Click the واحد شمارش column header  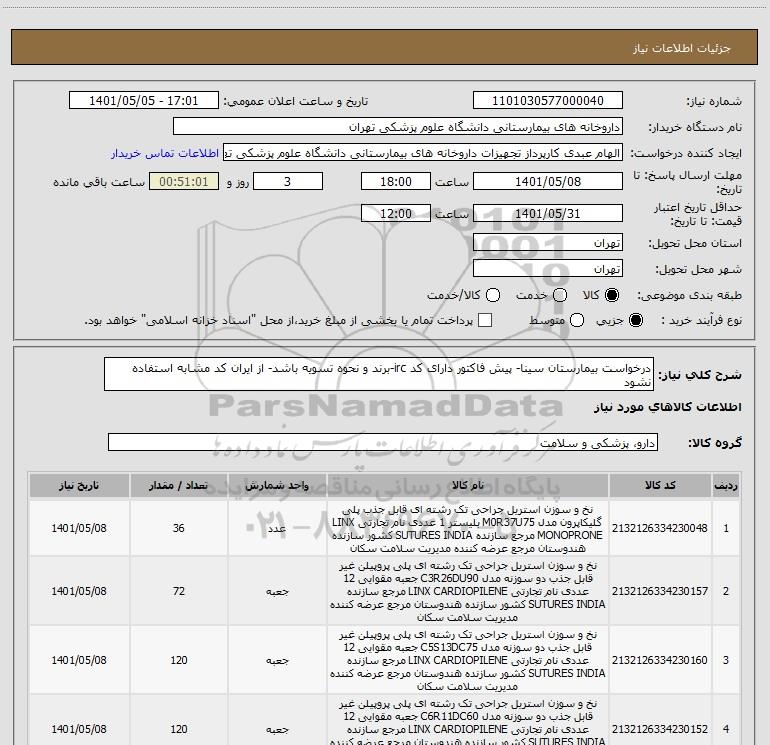pos(277,485)
